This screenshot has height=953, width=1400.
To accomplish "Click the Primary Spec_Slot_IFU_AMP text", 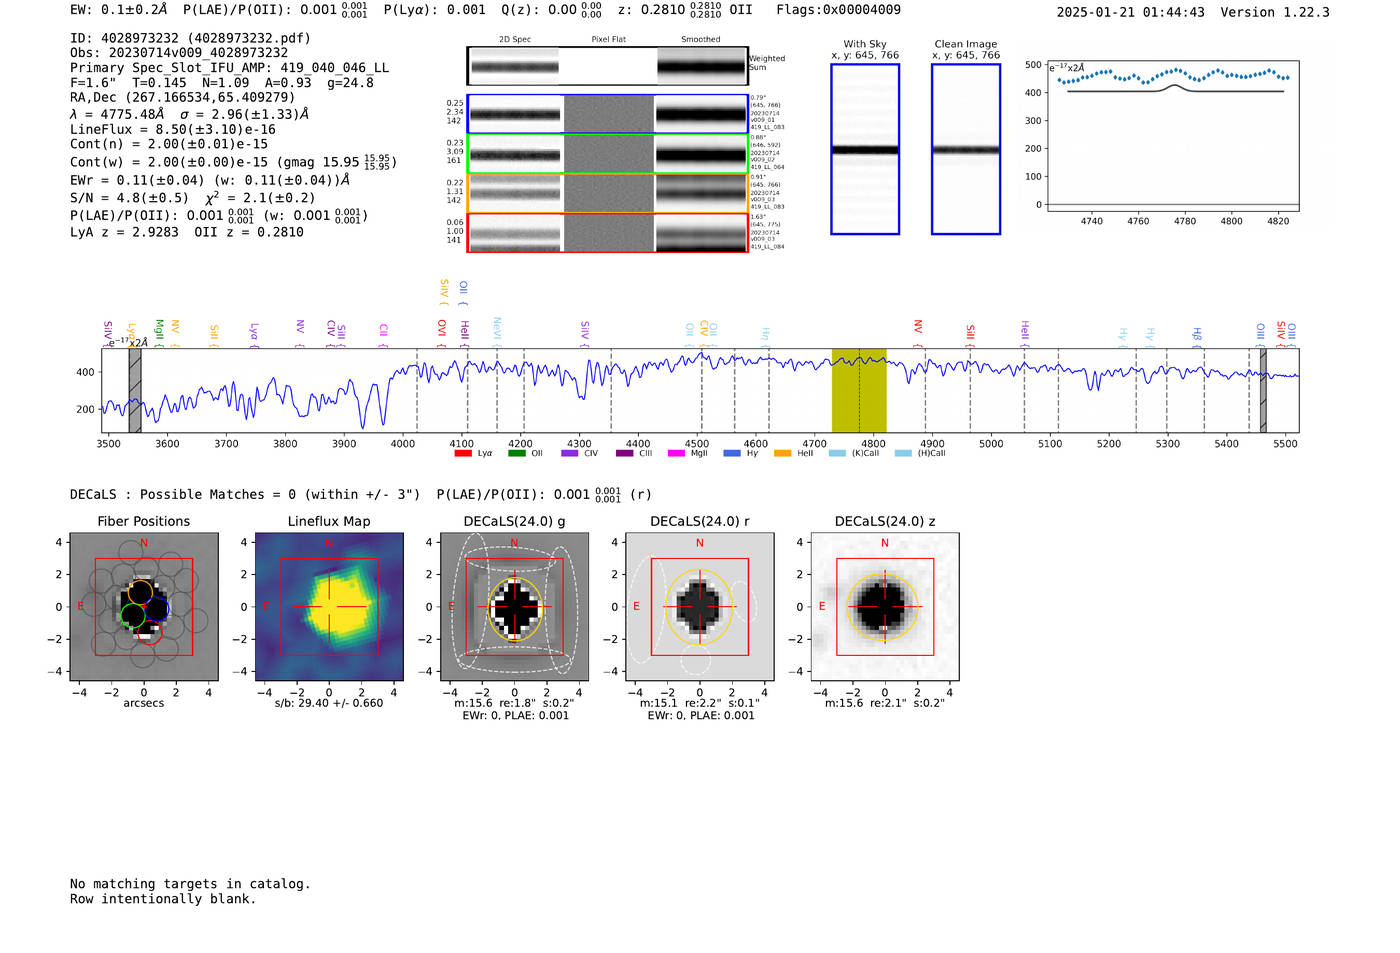I will point(229,68).
